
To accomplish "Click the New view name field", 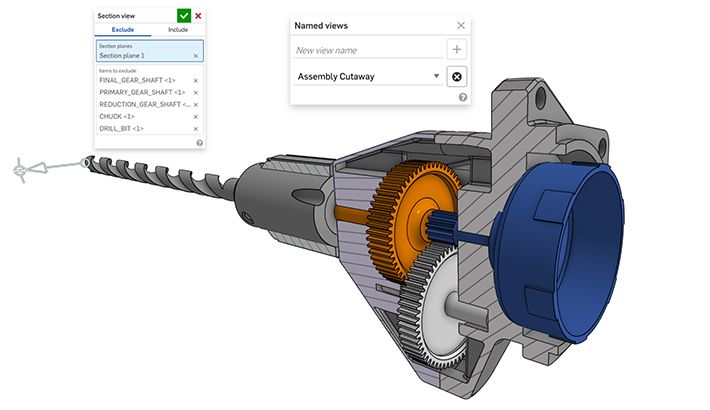I will pos(366,50).
